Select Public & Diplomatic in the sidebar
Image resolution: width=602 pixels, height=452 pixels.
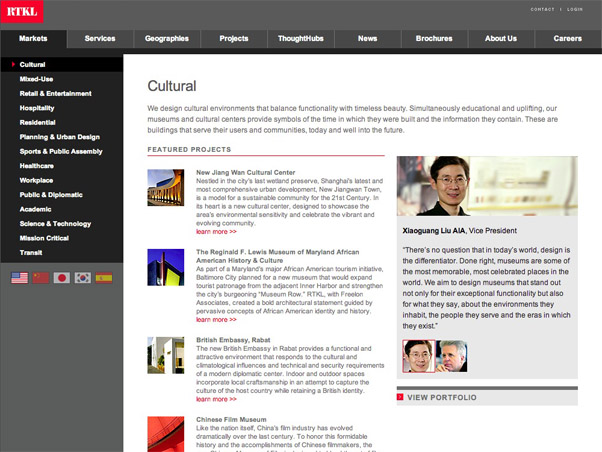[x=51, y=195]
